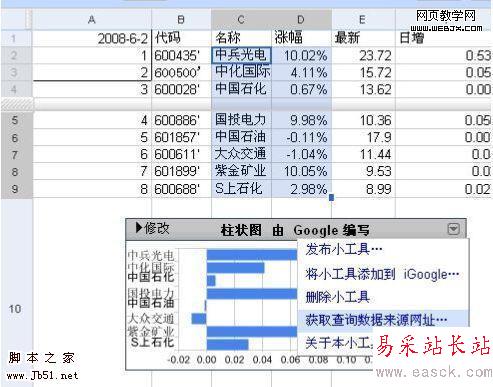Click cell containing S上石化

point(241,189)
